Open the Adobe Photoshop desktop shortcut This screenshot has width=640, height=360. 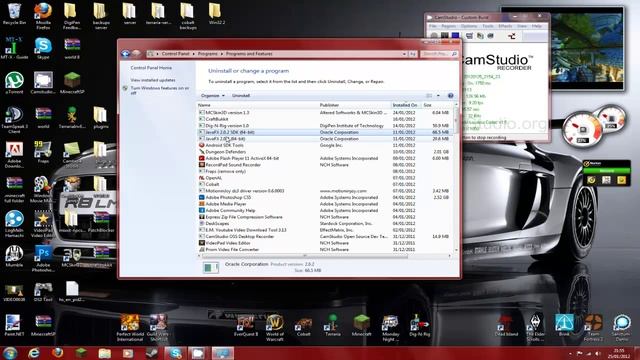(x=43, y=259)
